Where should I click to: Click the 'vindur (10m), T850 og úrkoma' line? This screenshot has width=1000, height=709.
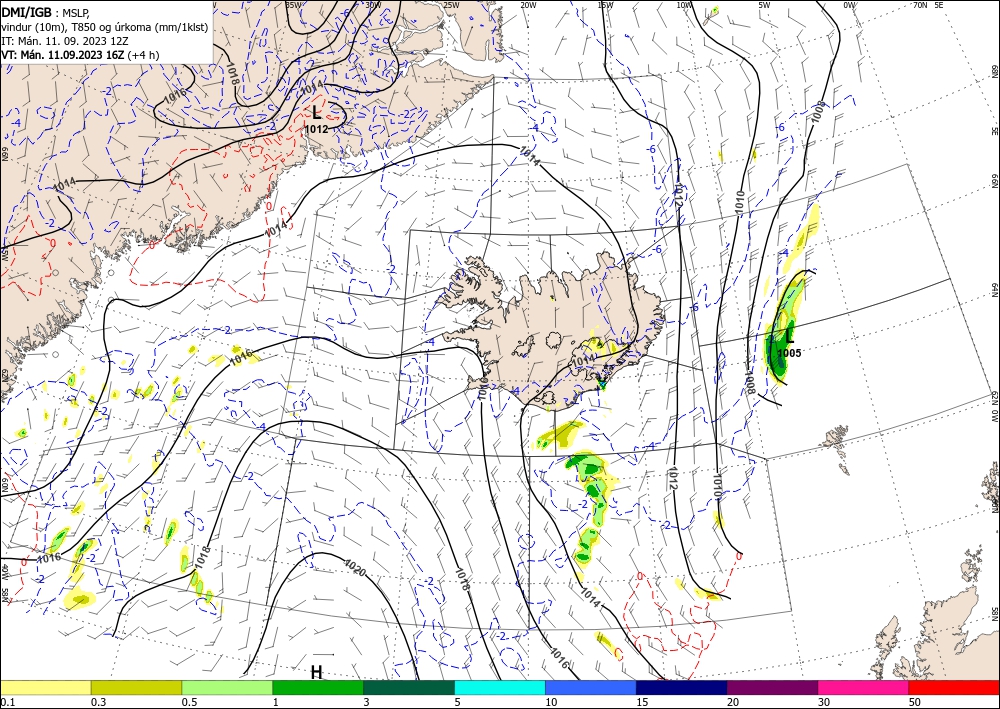click(103, 27)
